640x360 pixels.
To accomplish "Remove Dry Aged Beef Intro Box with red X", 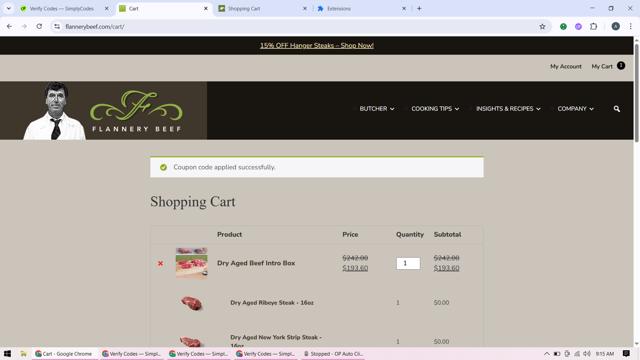I will (160, 263).
